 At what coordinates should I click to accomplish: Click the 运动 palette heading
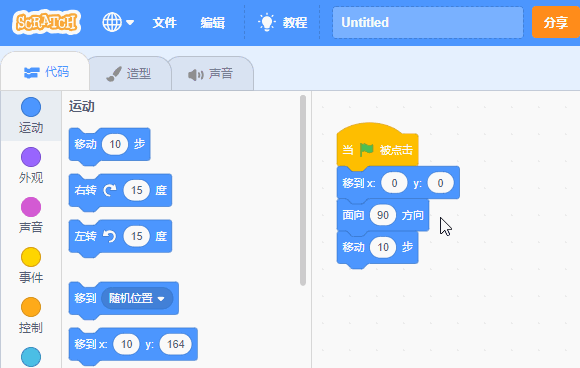(x=82, y=106)
